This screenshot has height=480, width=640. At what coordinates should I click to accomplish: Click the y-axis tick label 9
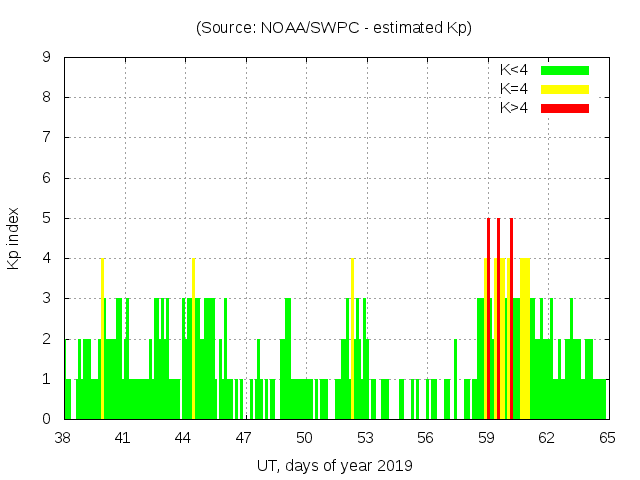pyautogui.click(x=47, y=58)
